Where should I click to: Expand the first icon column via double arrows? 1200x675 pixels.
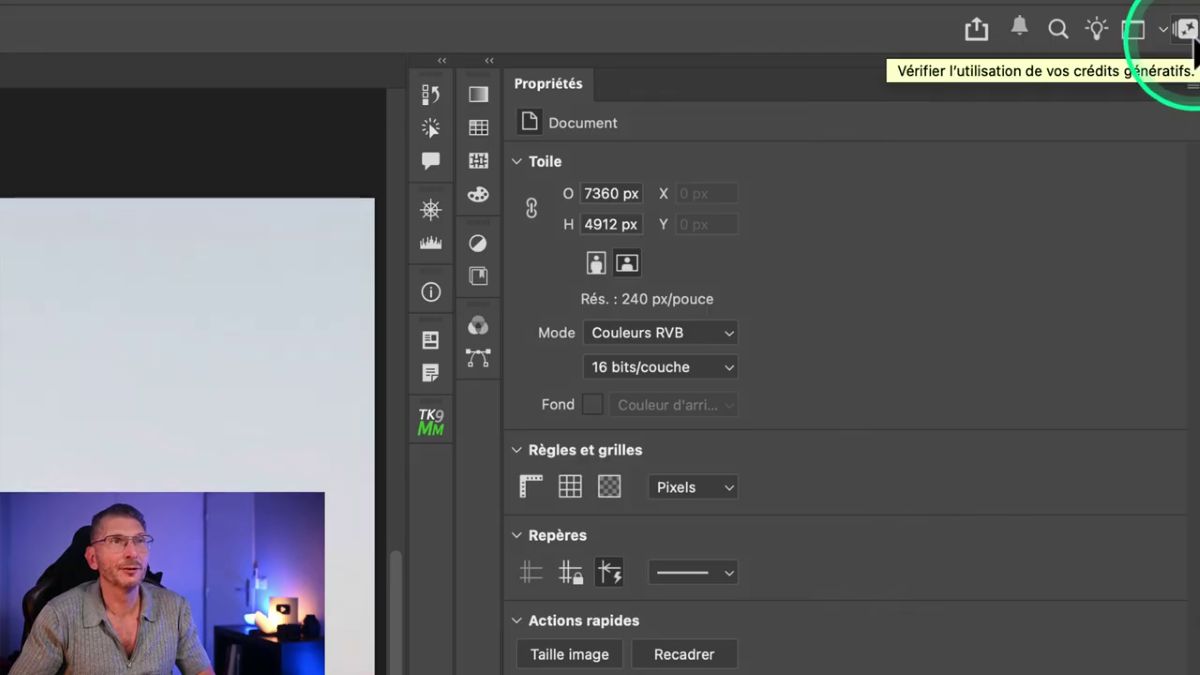coord(442,61)
